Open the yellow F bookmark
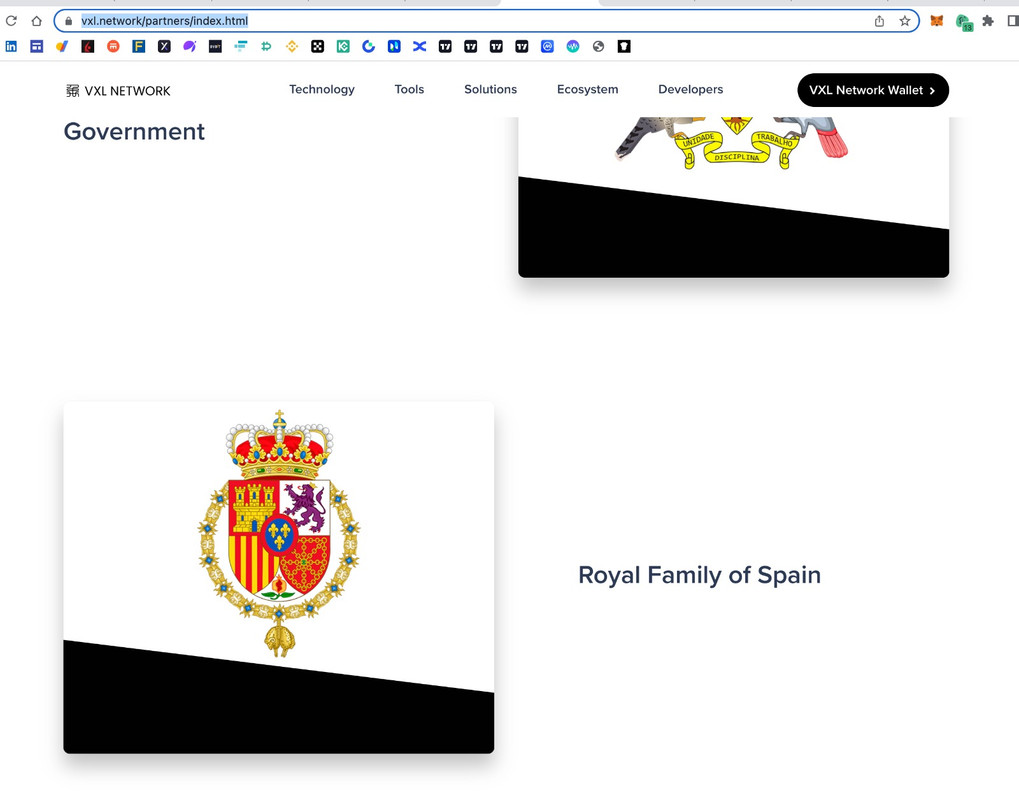 tap(138, 46)
